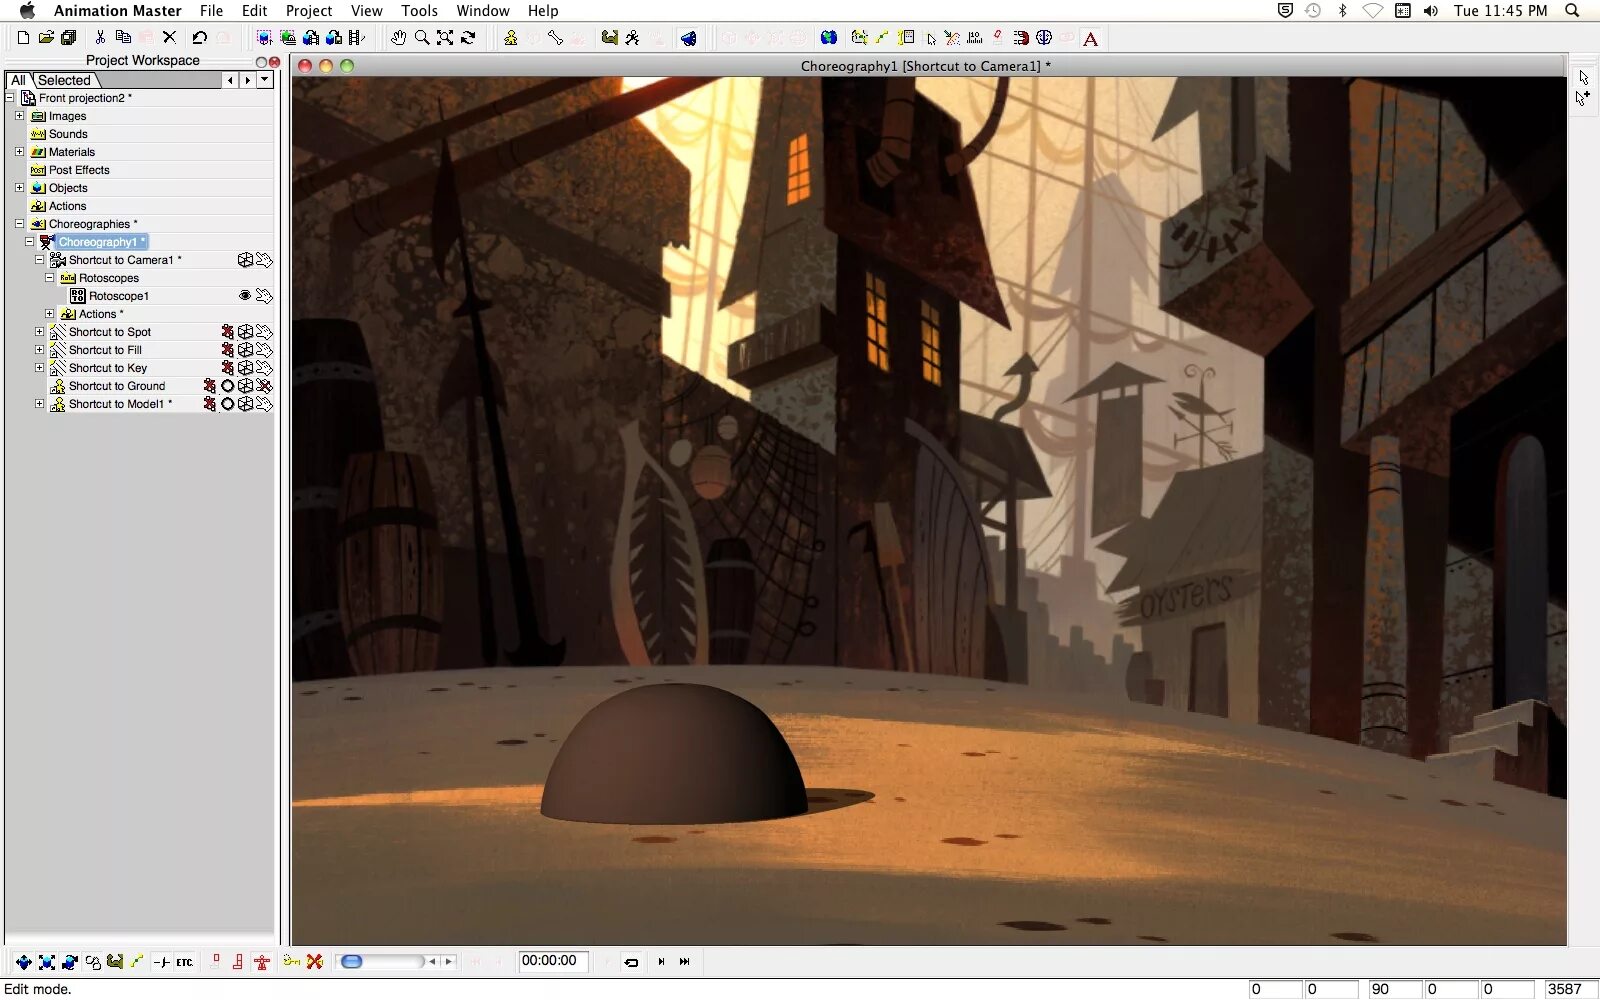This screenshot has width=1600, height=1000.
Task: Switch to the Selected tab
Action: click(65, 80)
